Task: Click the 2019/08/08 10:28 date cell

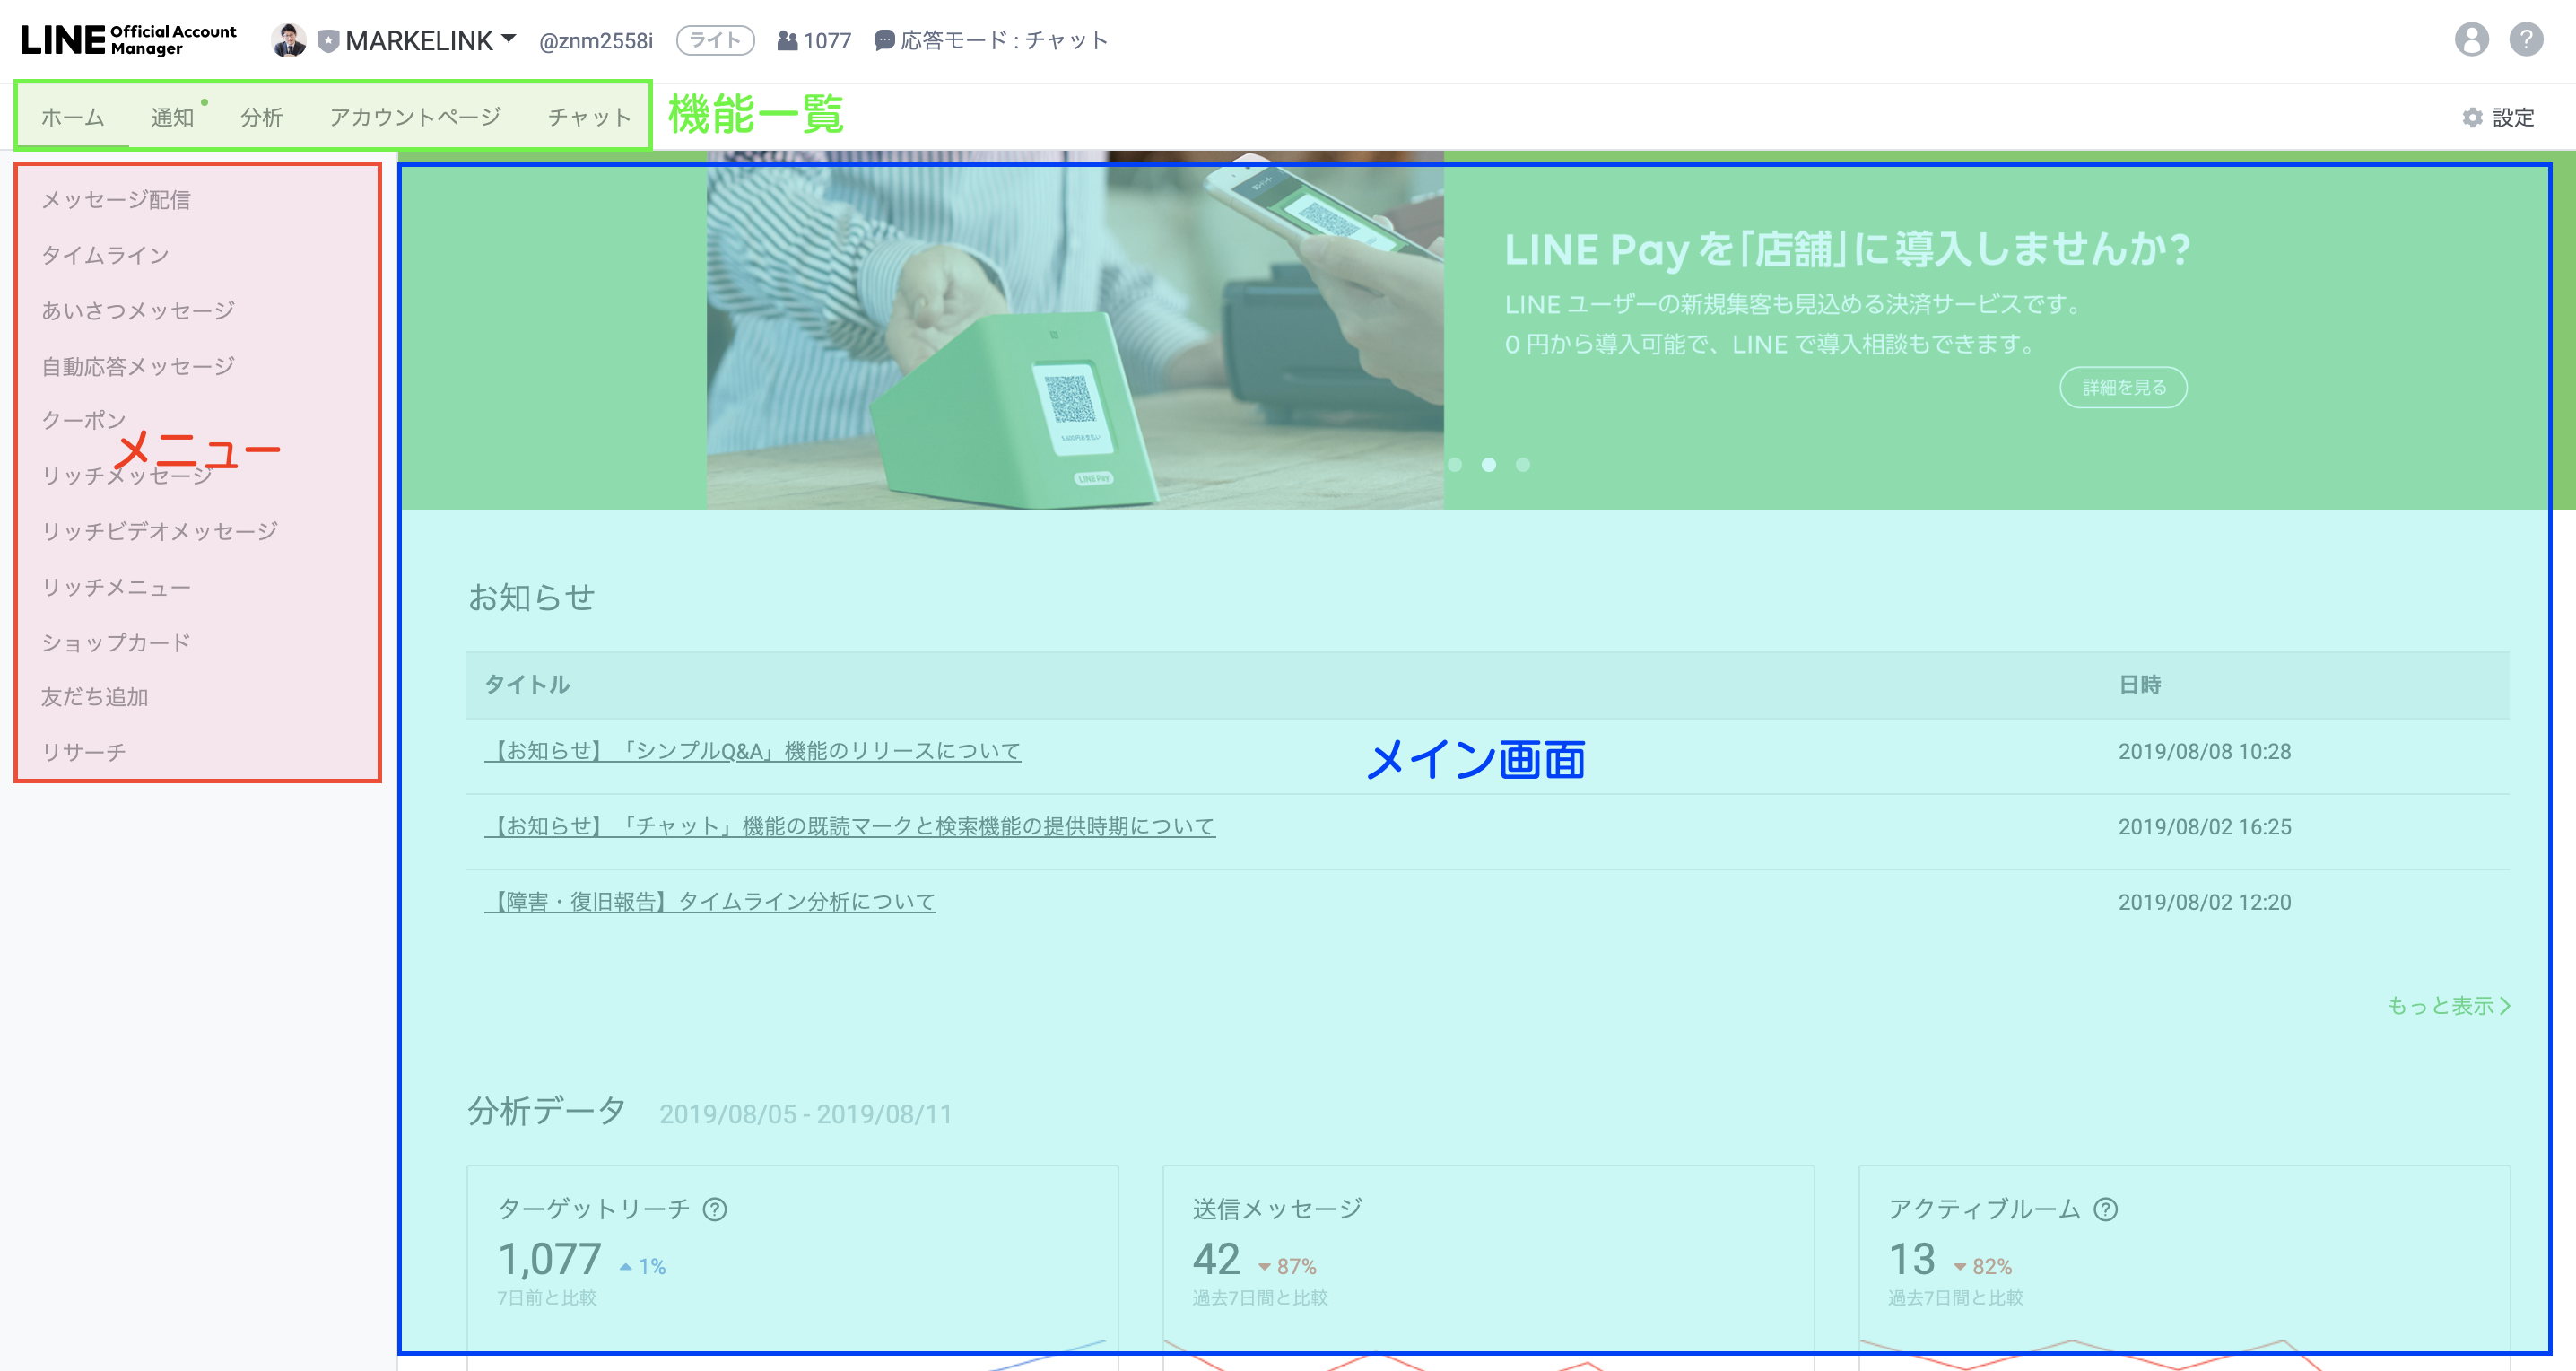Action: point(2204,751)
